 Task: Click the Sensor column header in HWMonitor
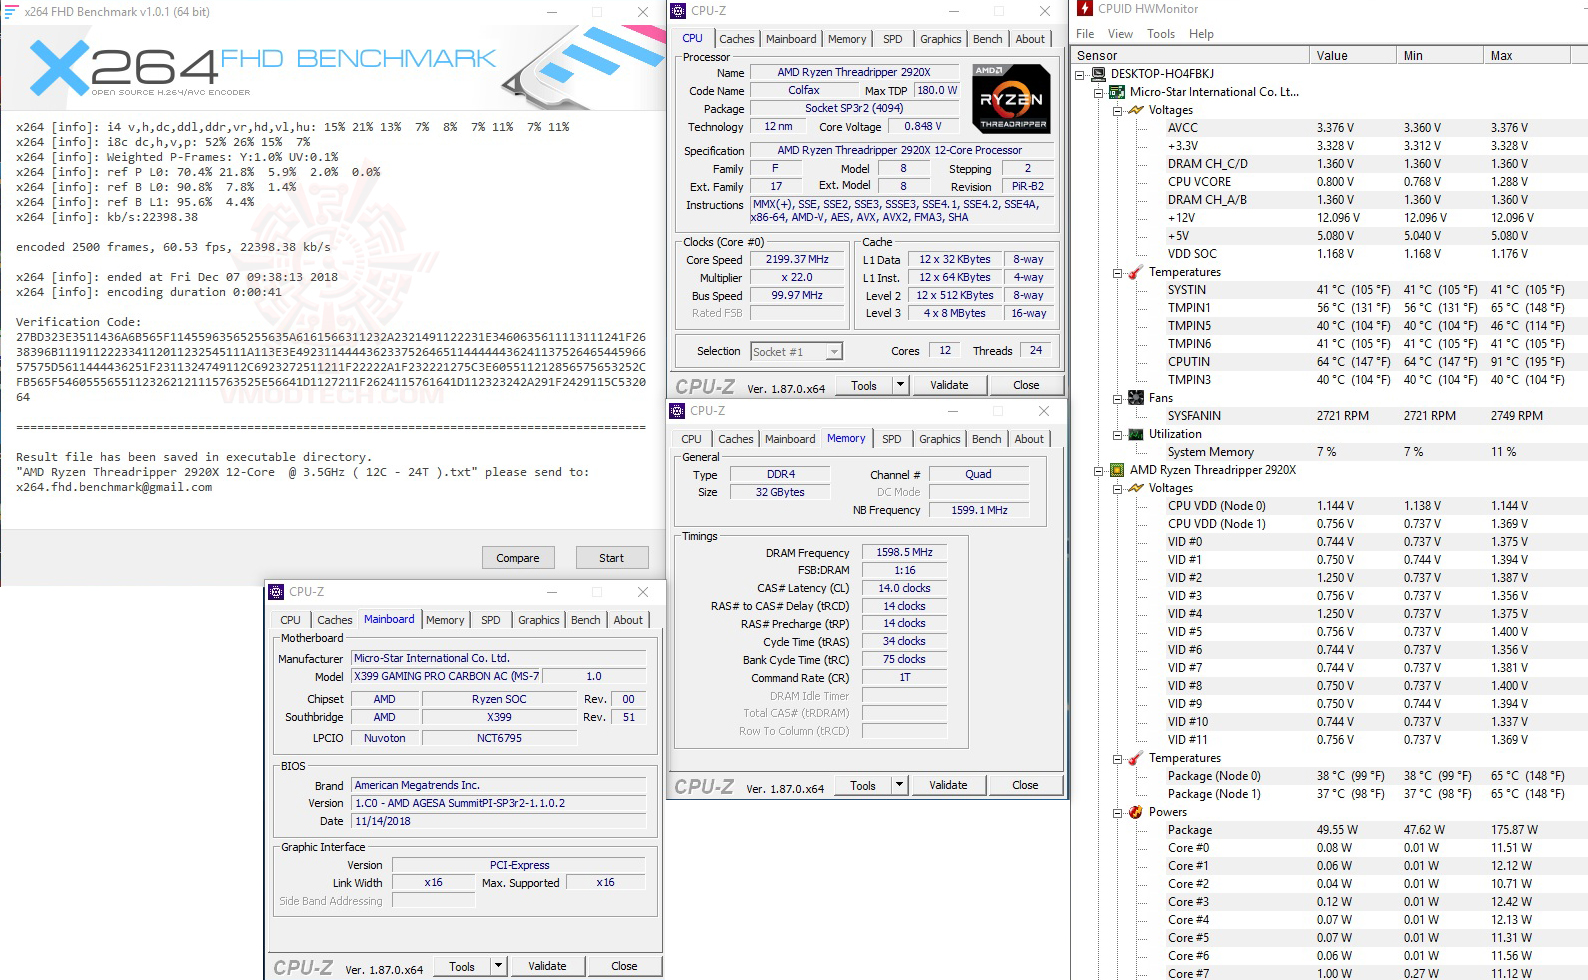point(1190,55)
